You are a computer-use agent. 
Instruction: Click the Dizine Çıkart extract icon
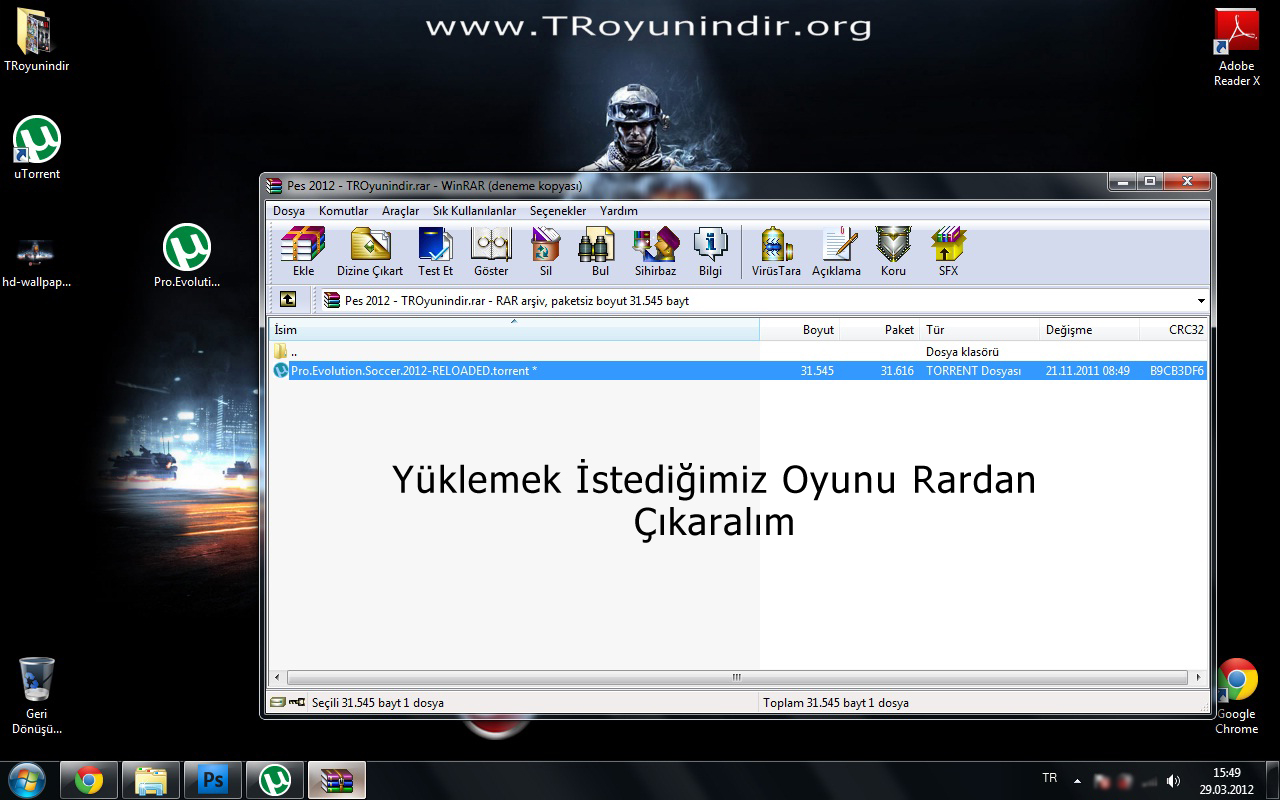(x=370, y=252)
